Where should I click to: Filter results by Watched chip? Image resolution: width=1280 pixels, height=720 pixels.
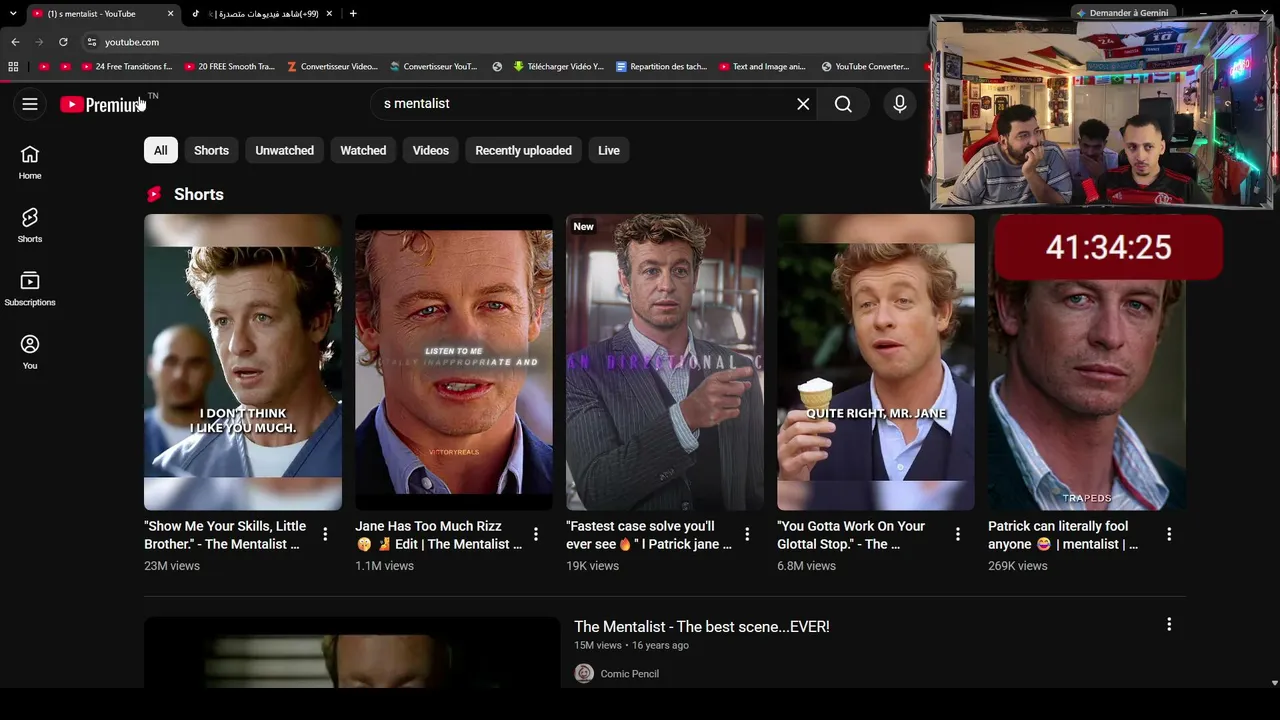363,151
